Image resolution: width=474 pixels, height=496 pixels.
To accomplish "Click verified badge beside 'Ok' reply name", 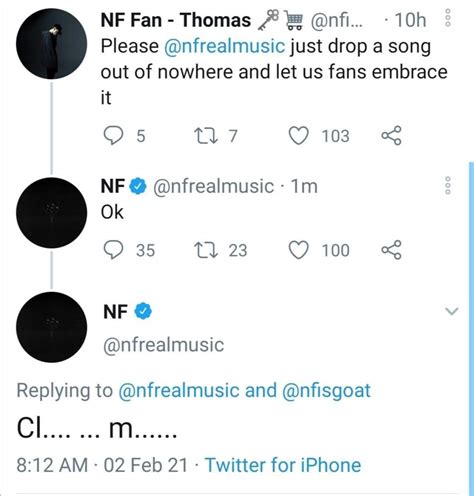I will [x=138, y=186].
